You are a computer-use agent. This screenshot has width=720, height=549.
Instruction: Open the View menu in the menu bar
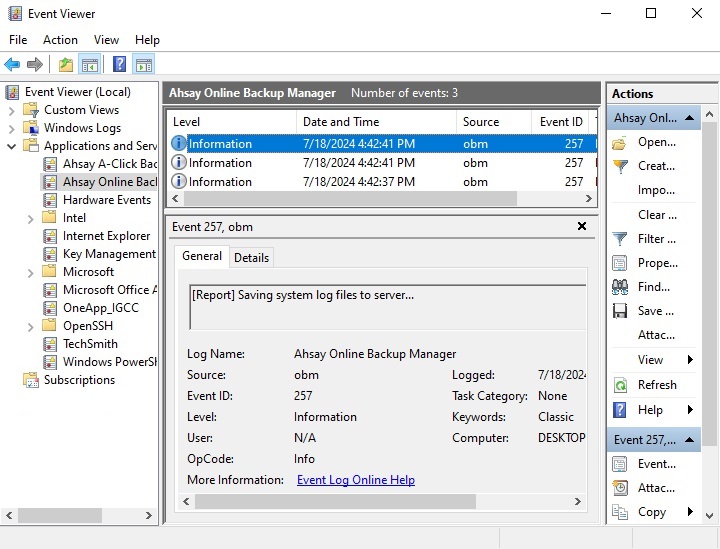[106, 40]
